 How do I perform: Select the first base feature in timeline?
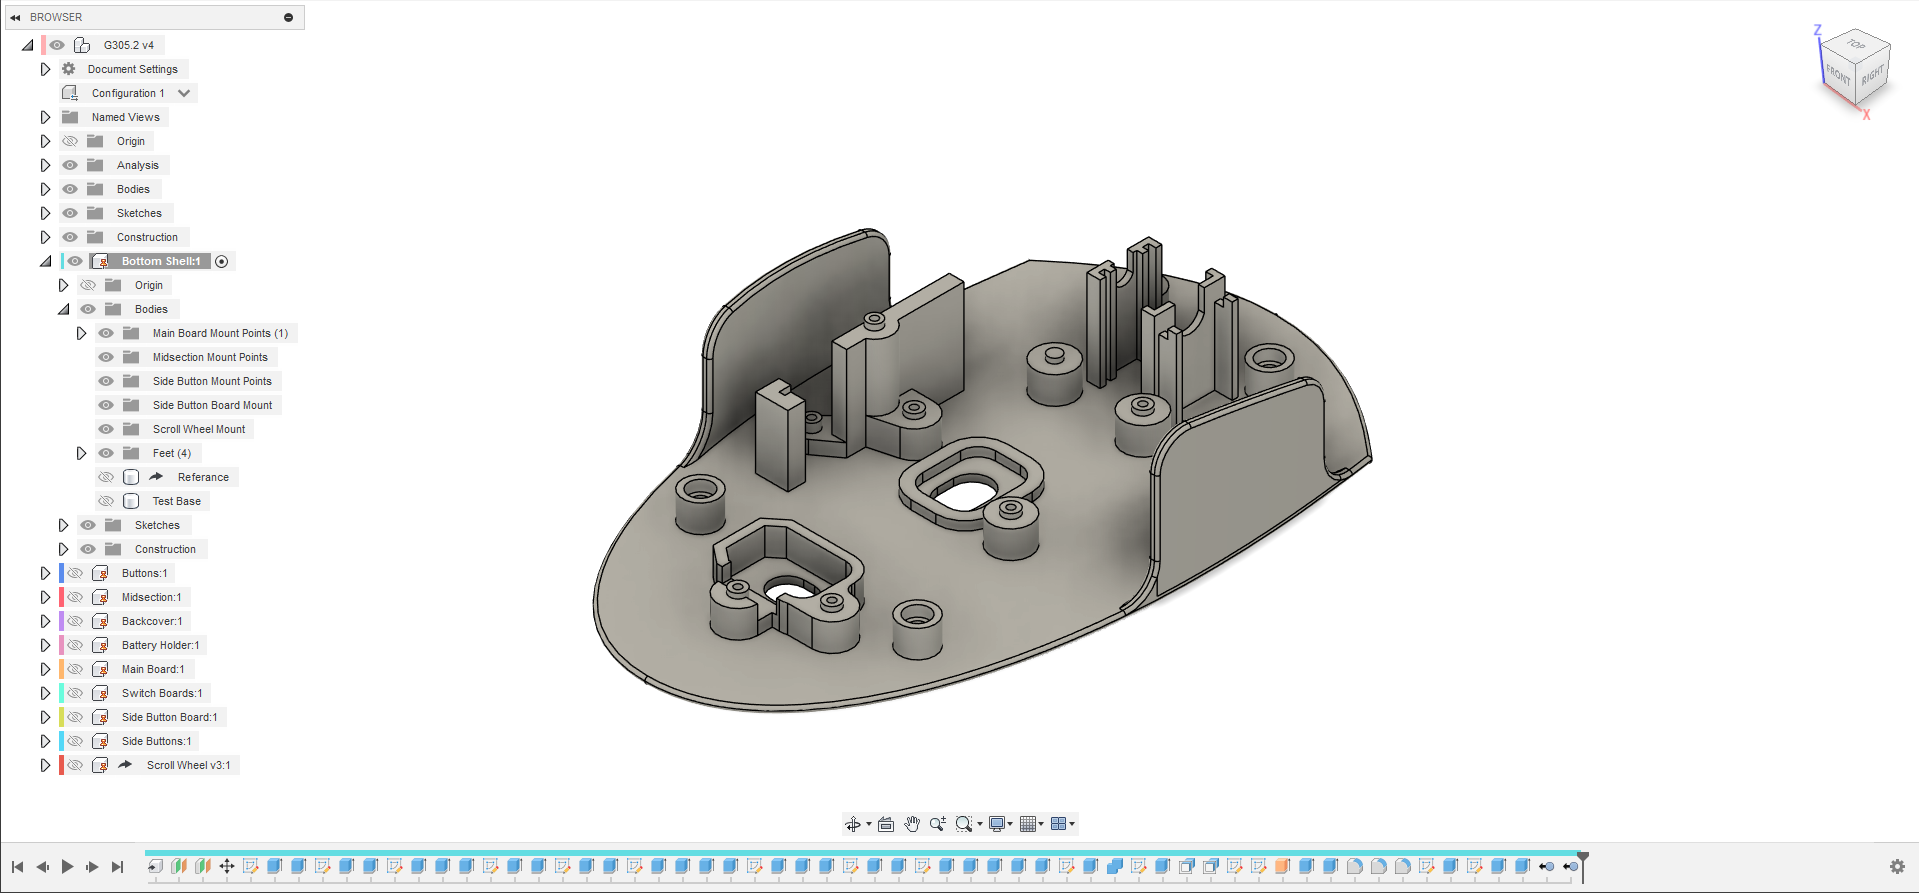tap(155, 866)
